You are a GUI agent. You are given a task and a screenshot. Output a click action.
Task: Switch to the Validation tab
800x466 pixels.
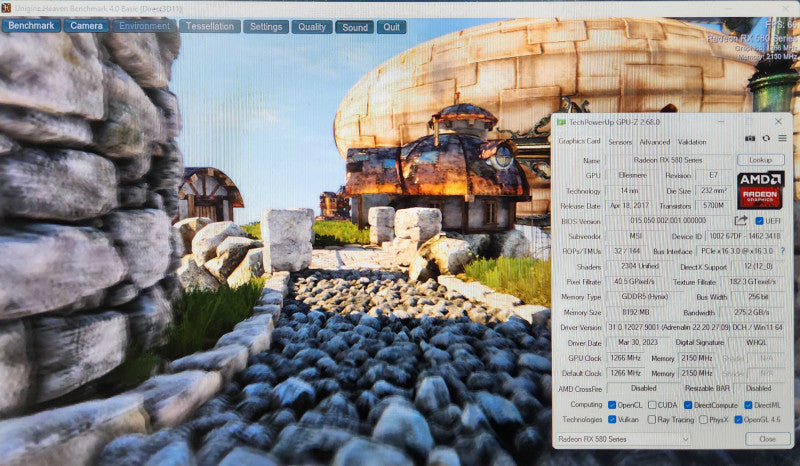point(692,142)
